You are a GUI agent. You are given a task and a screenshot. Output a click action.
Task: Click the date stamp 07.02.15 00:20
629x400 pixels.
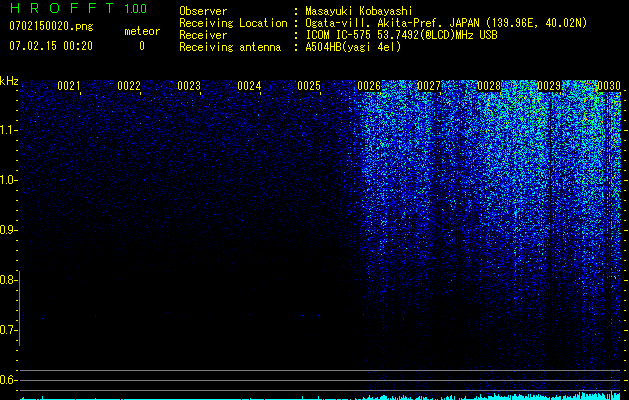point(51,46)
